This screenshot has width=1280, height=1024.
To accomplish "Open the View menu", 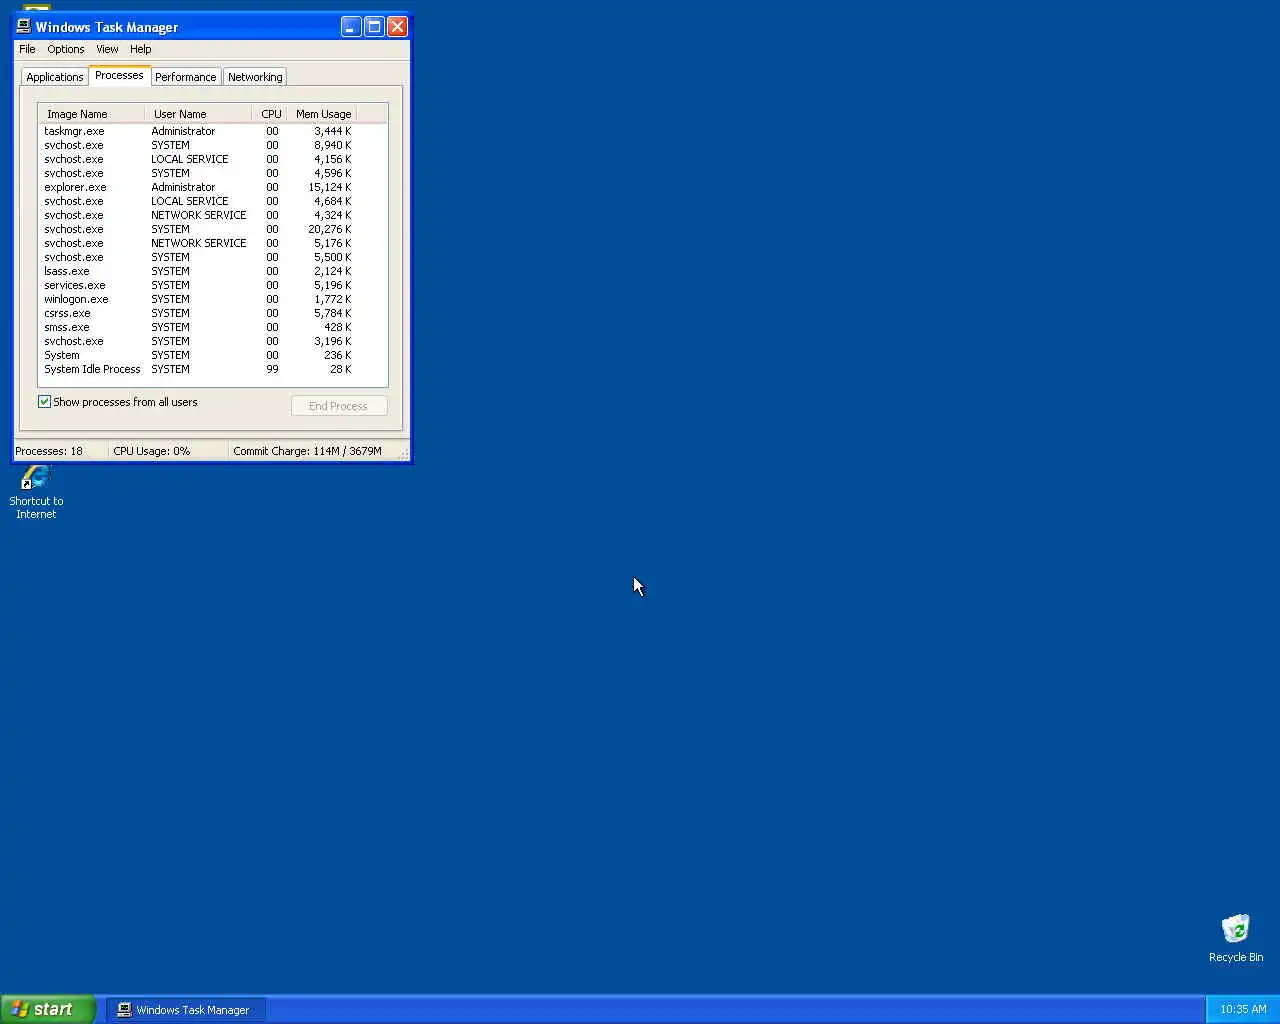I will pyautogui.click(x=107, y=49).
